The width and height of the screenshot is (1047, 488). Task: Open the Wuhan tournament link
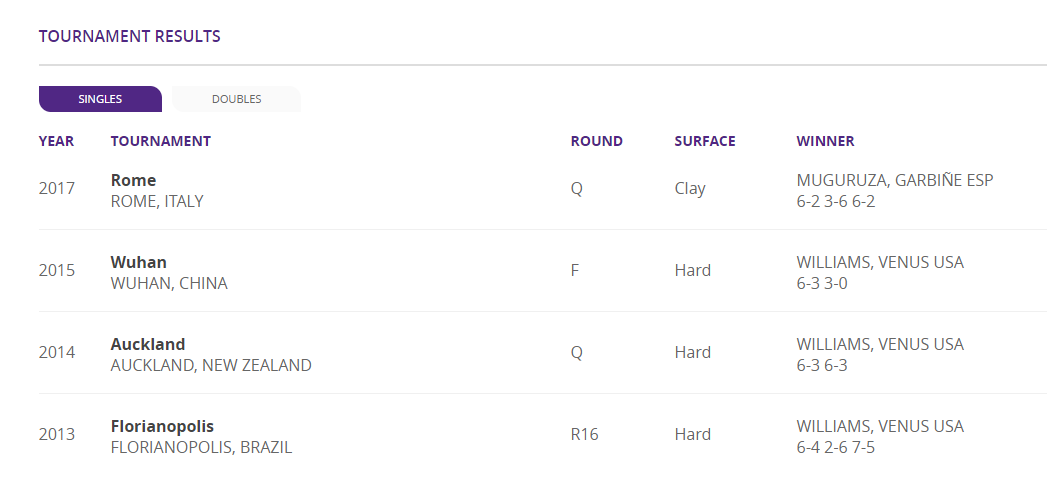[x=139, y=262]
